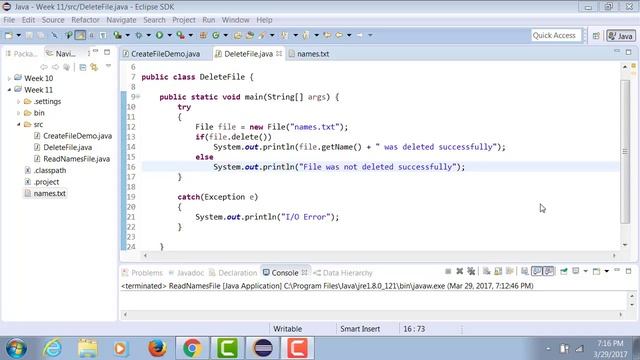Image resolution: width=640 pixels, height=360 pixels.
Task: Open Chrome from the Windows taskbar
Action: coord(192,348)
